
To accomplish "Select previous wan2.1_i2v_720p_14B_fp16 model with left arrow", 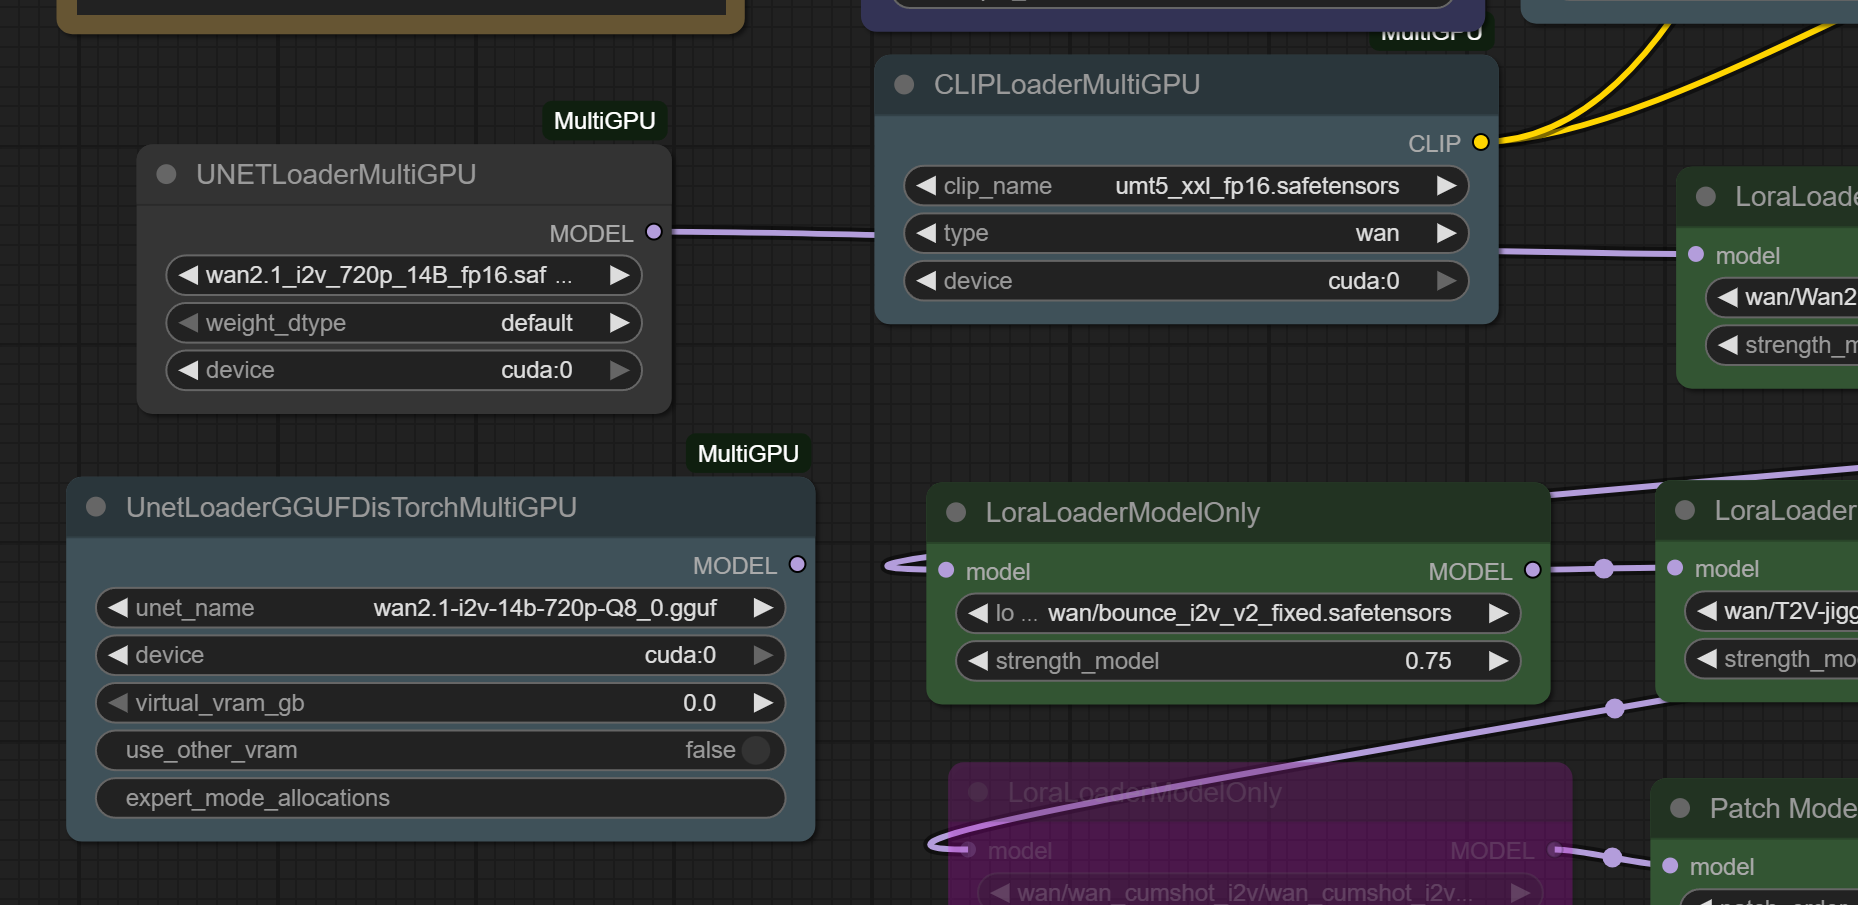I will point(188,275).
